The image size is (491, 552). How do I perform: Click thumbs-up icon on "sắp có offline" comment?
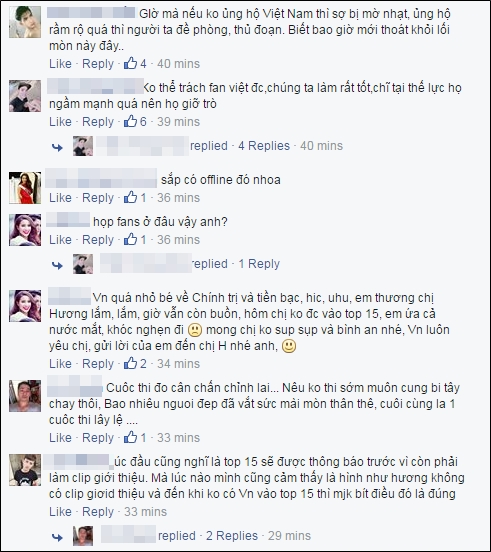pyautogui.click(x=130, y=197)
